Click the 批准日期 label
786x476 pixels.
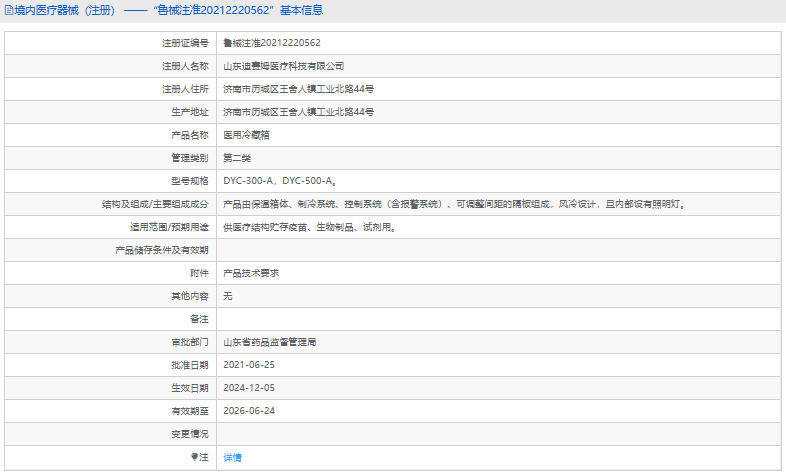pos(189,365)
